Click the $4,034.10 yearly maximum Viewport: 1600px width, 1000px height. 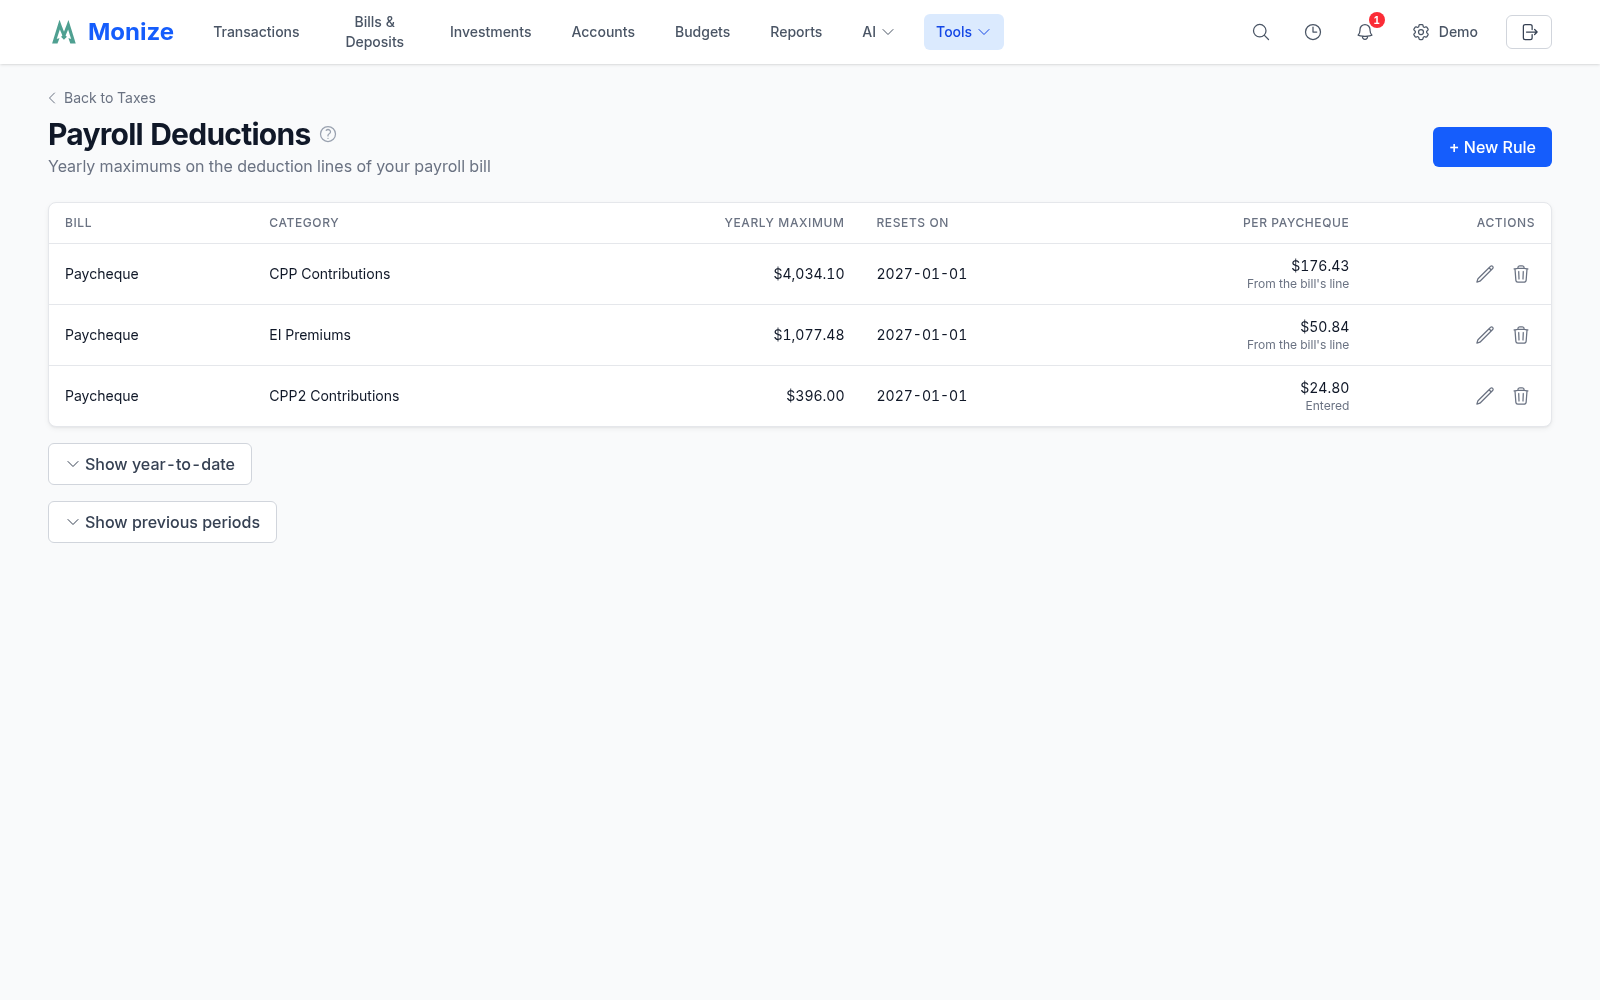[x=809, y=274]
